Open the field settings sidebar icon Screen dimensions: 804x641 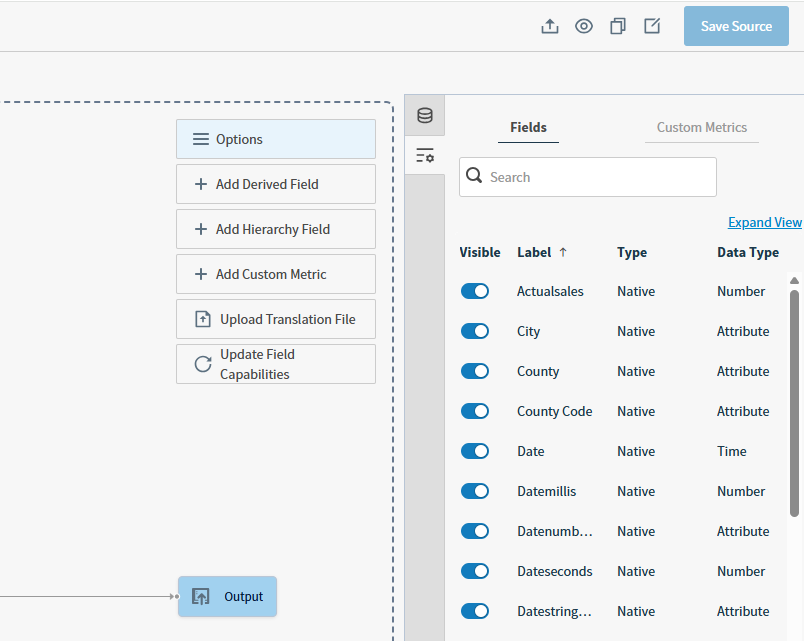[x=425, y=155]
